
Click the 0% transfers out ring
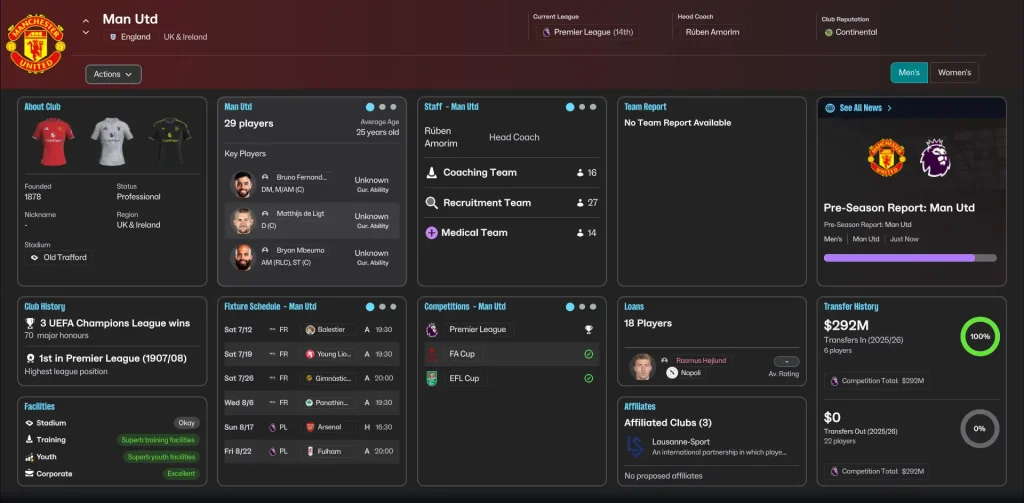[980, 429]
